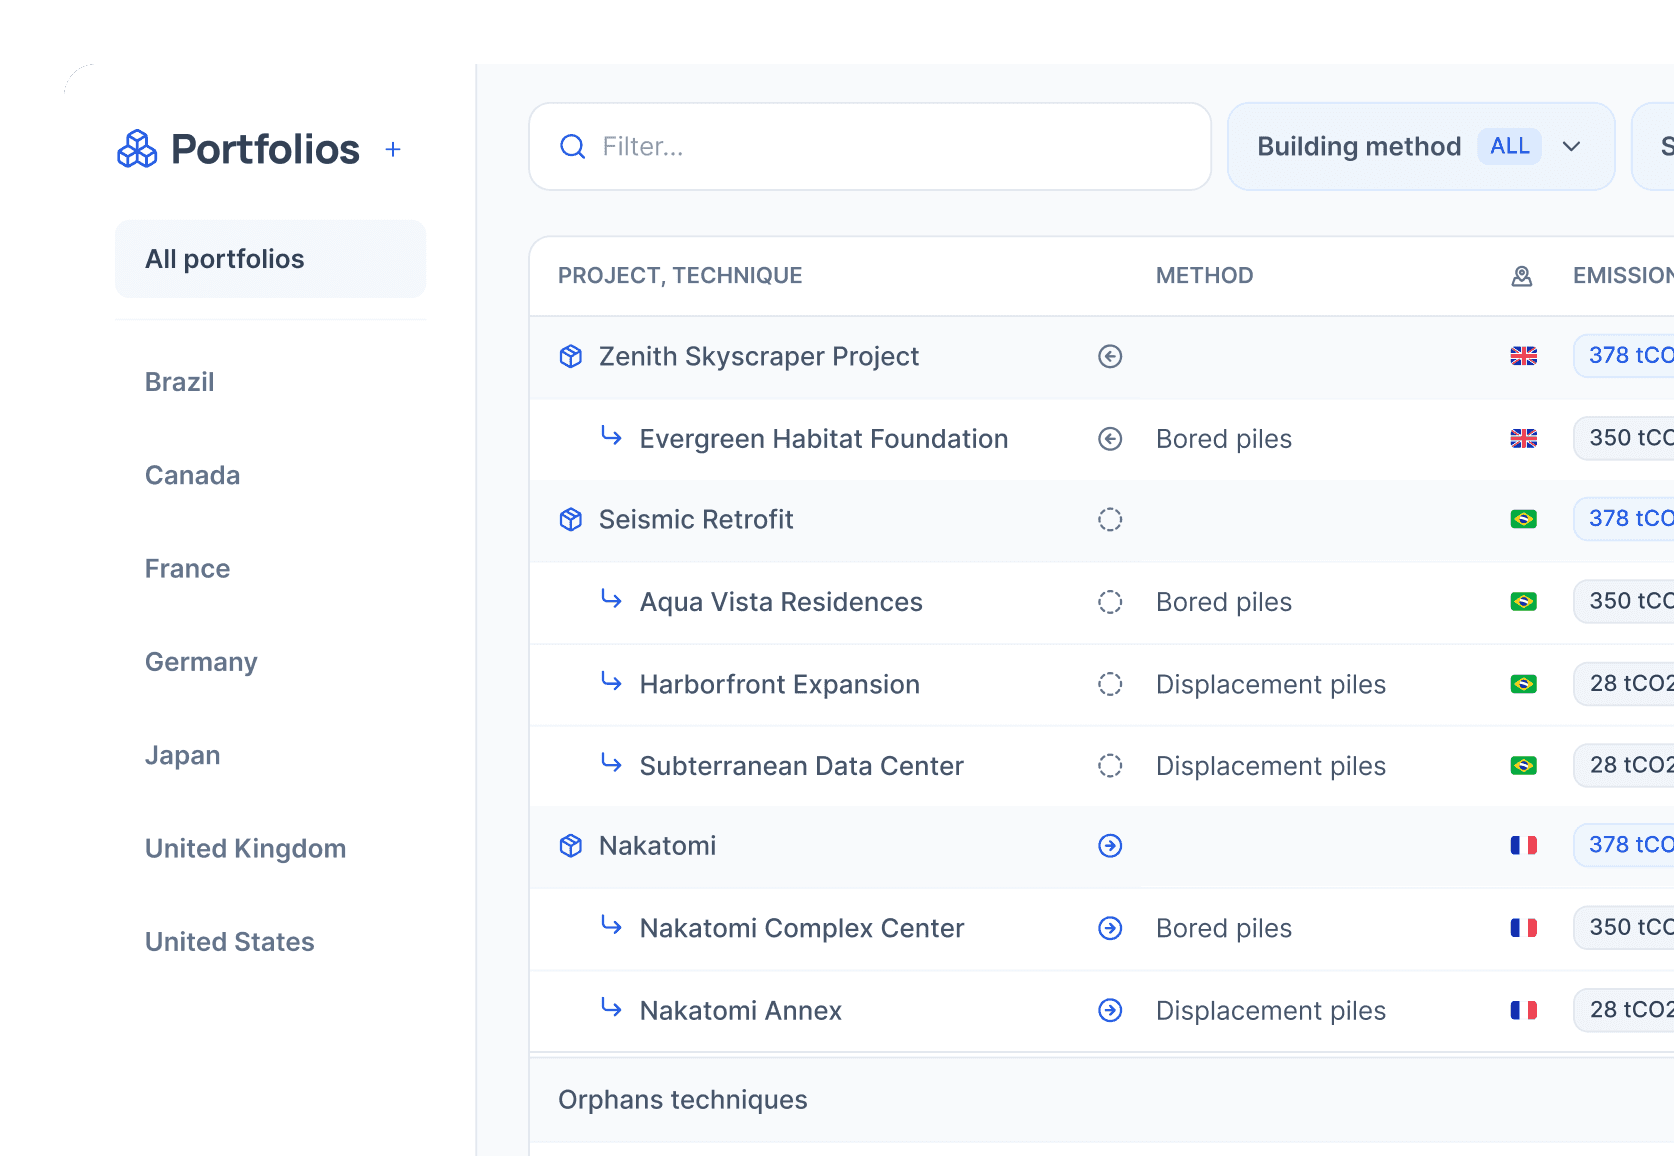1674x1156 pixels.
Task: Click sub-item arrow beside Evergreen Habitat Foundation
Action: coord(611,435)
